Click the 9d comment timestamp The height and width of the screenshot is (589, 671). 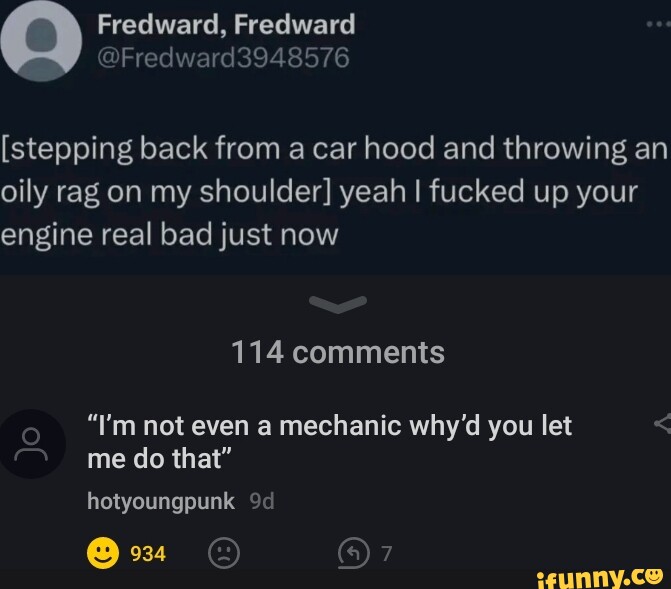point(261,501)
